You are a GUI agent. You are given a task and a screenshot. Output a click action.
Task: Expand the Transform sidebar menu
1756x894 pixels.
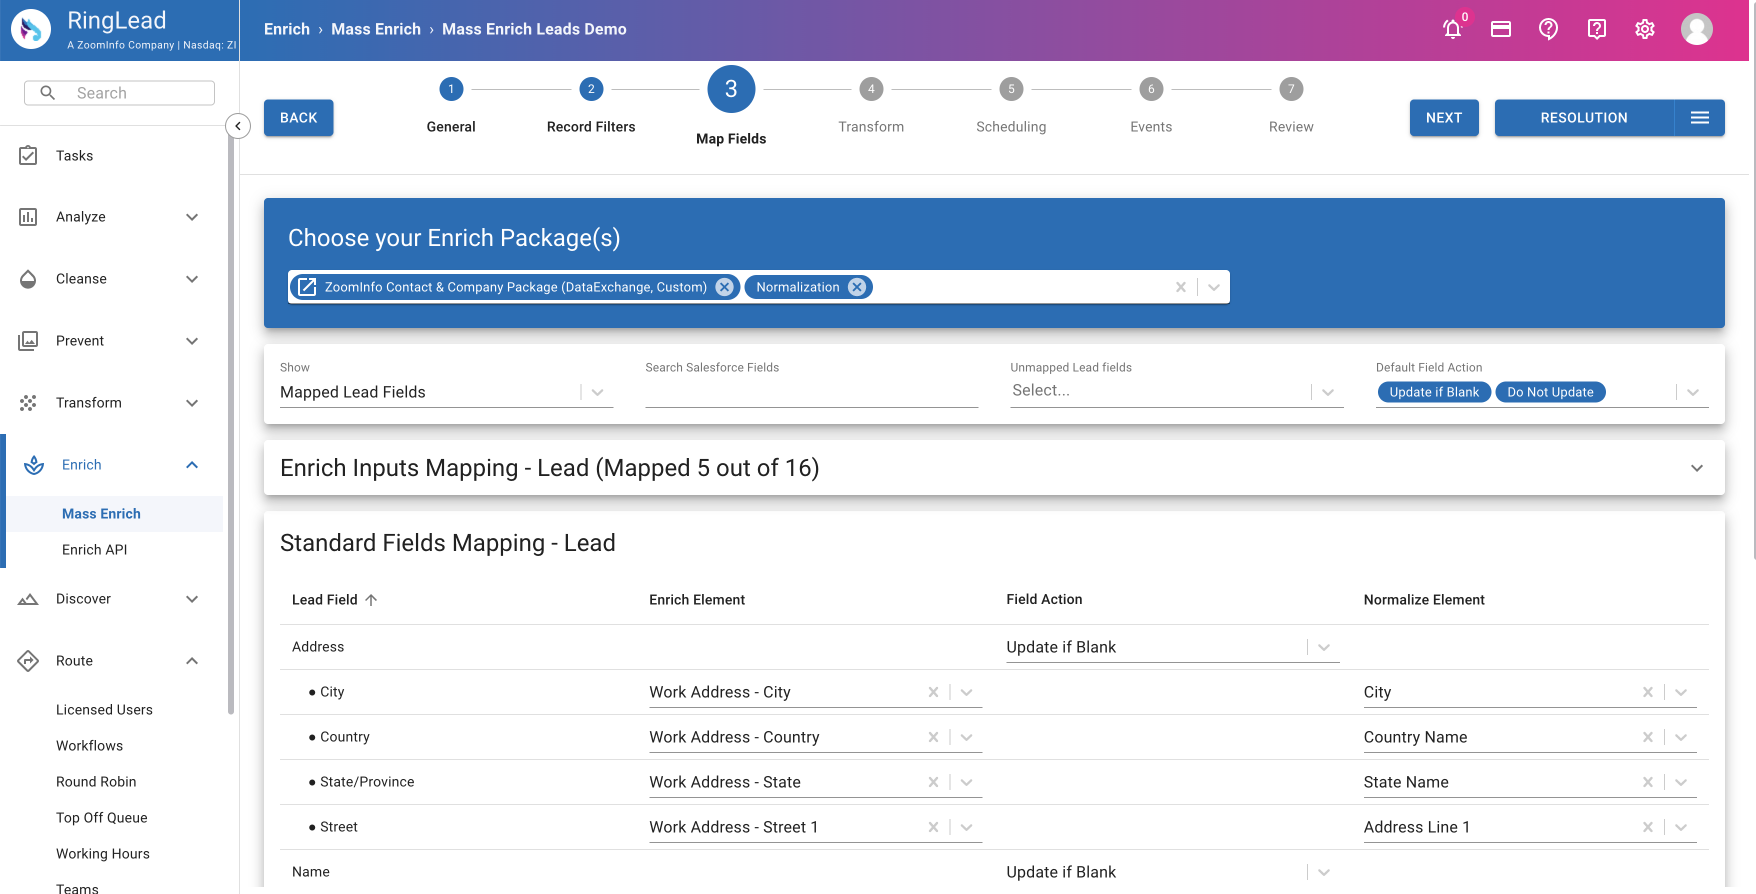pyautogui.click(x=192, y=403)
